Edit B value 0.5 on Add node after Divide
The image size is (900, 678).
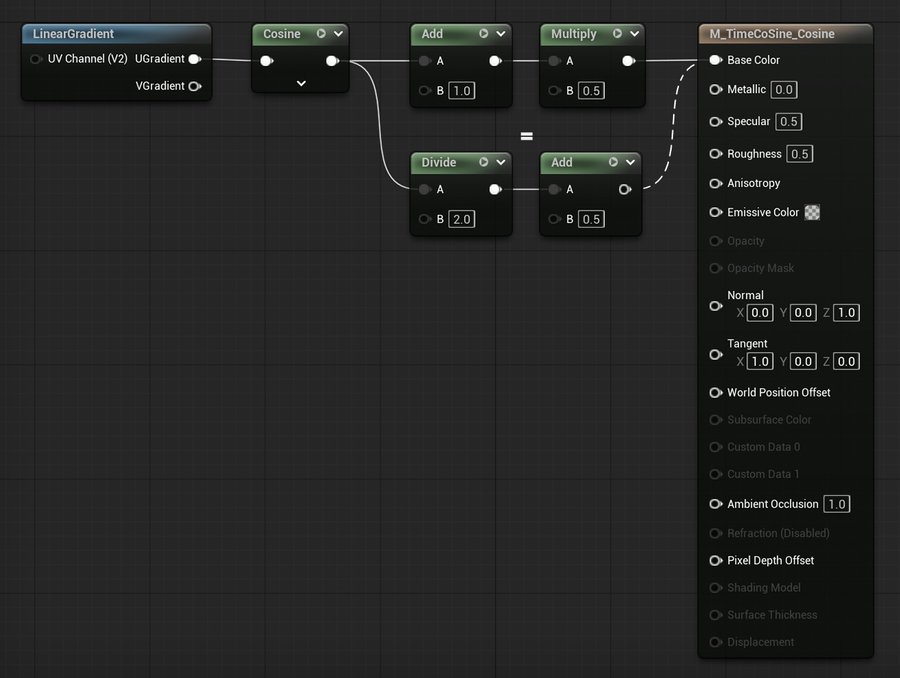click(x=591, y=219)
